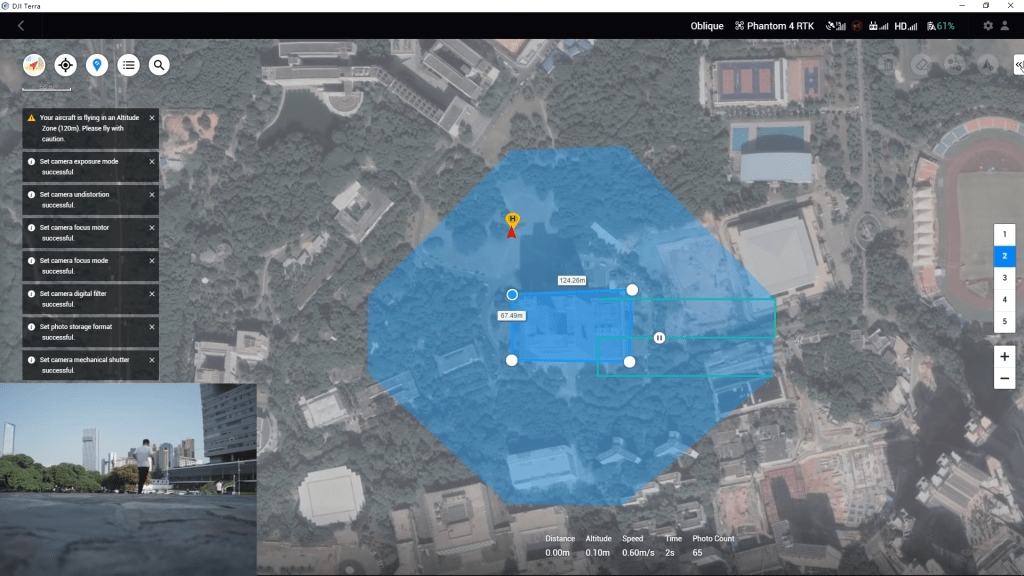Collapse the right side panel

(x=1018, y=66)
